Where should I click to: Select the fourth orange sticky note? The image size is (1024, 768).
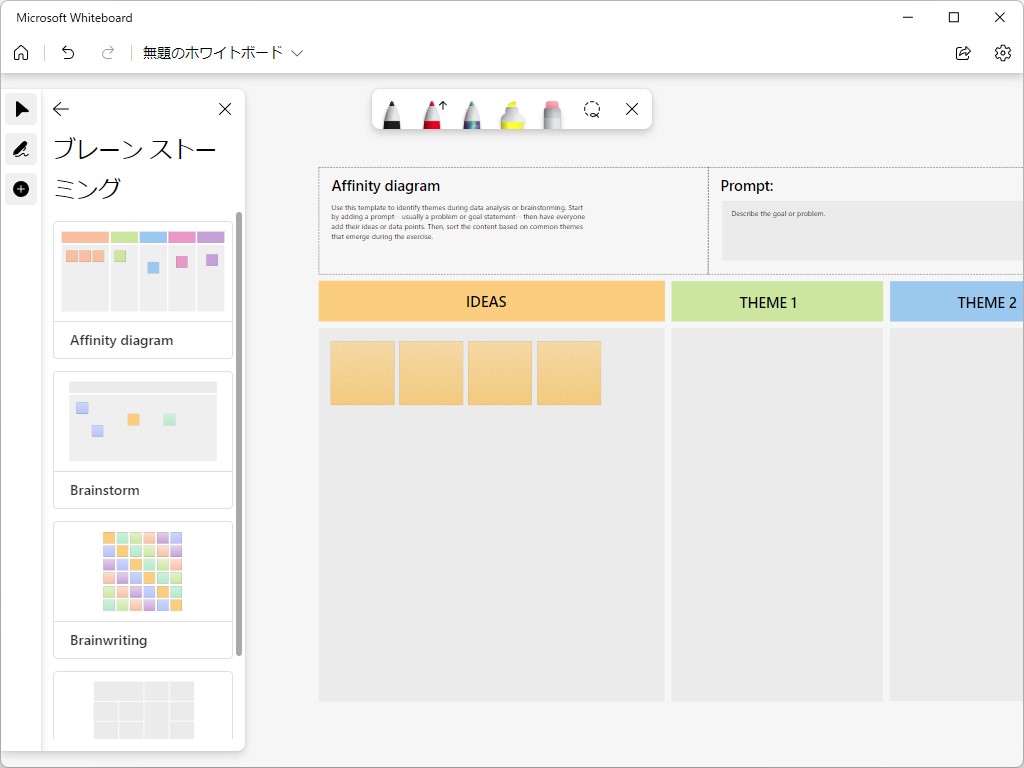pos(569,373)
